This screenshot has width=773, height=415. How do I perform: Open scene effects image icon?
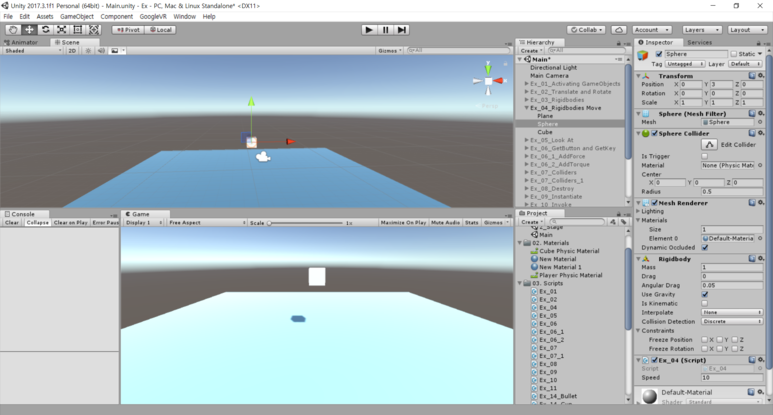(x=115, y=51)
